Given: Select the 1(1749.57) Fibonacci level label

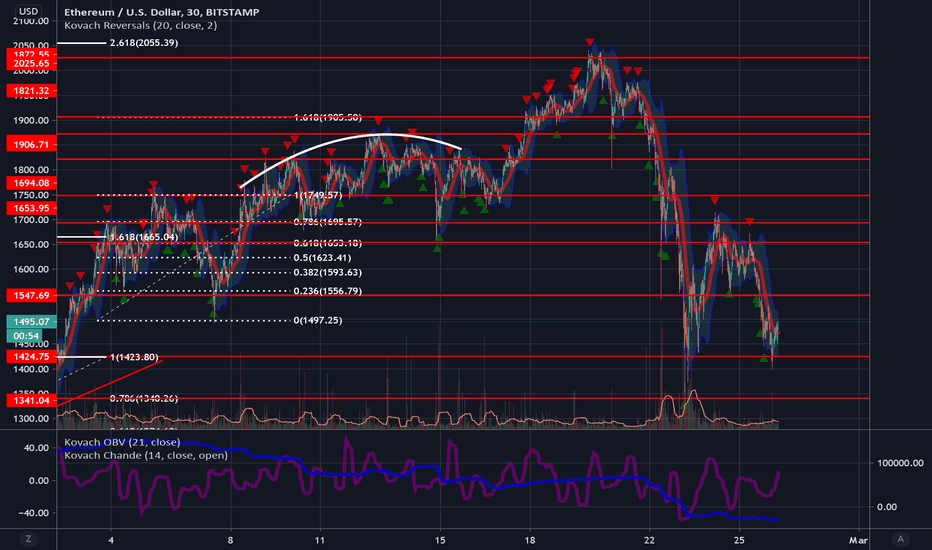Looking at the screenshot, I should pos(318,195).
